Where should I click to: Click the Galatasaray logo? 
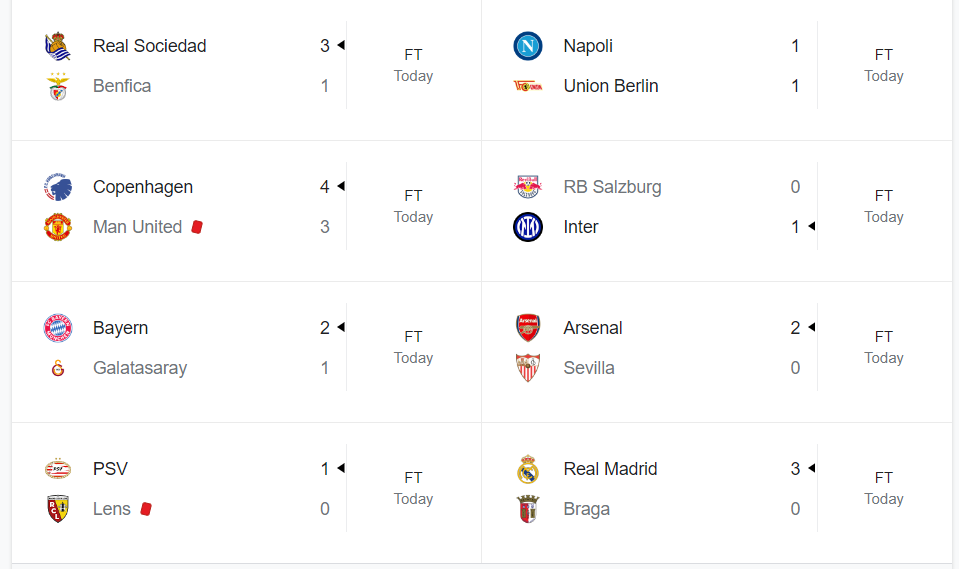[57, 369]
